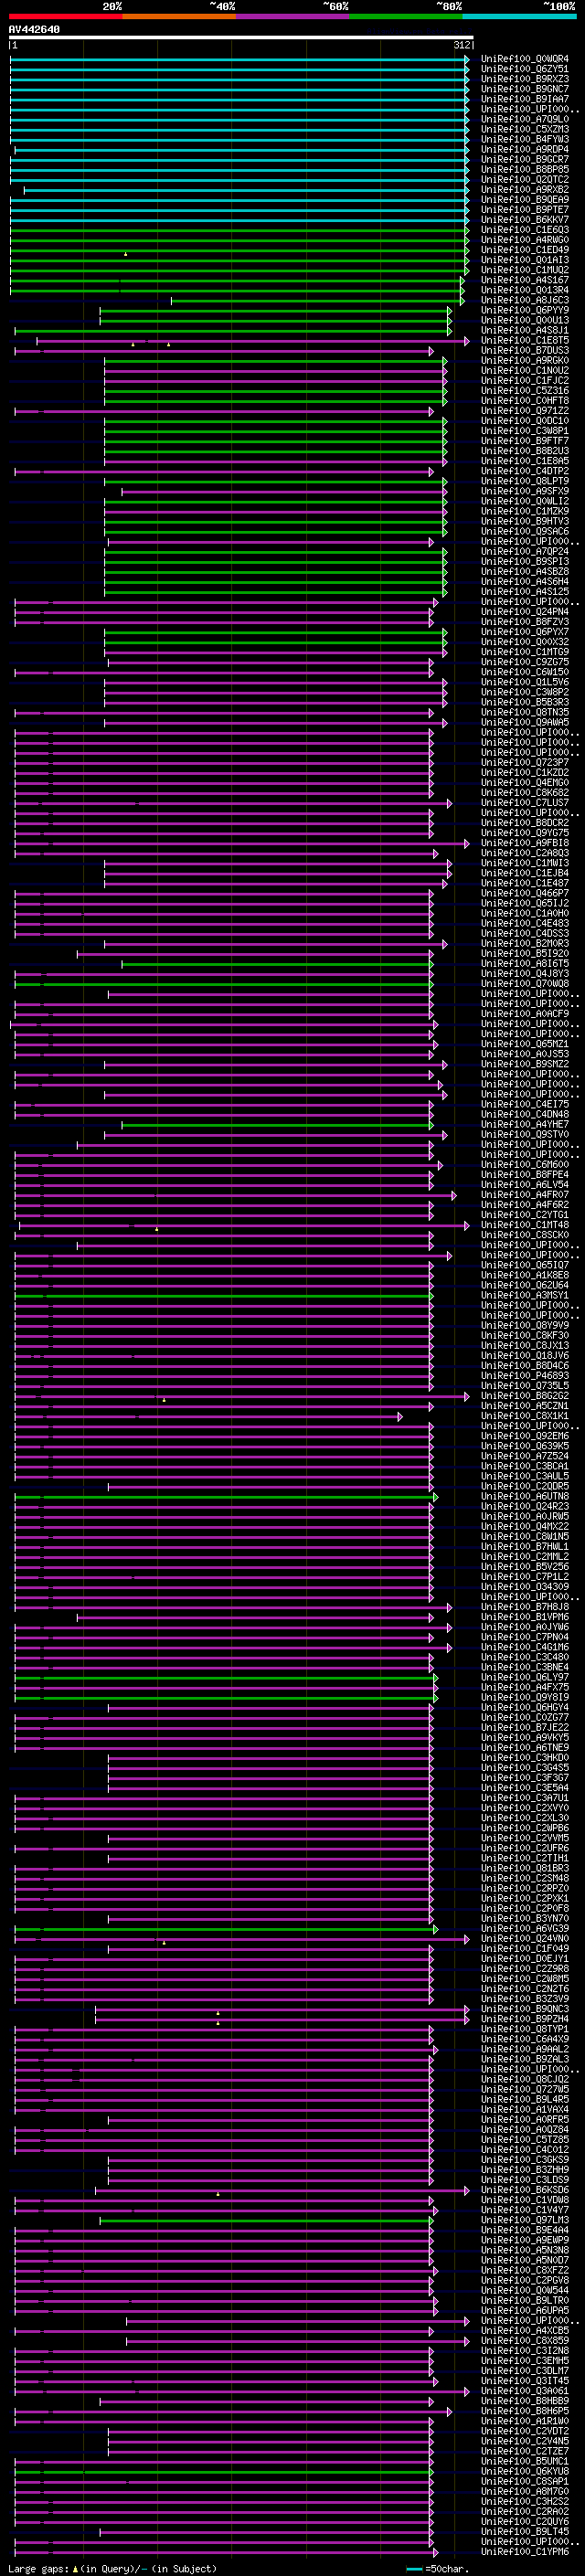Screen dimensions: 585x2576
Task: Click the UniRef100_C0HFT8 label
Action: point(525,400)
